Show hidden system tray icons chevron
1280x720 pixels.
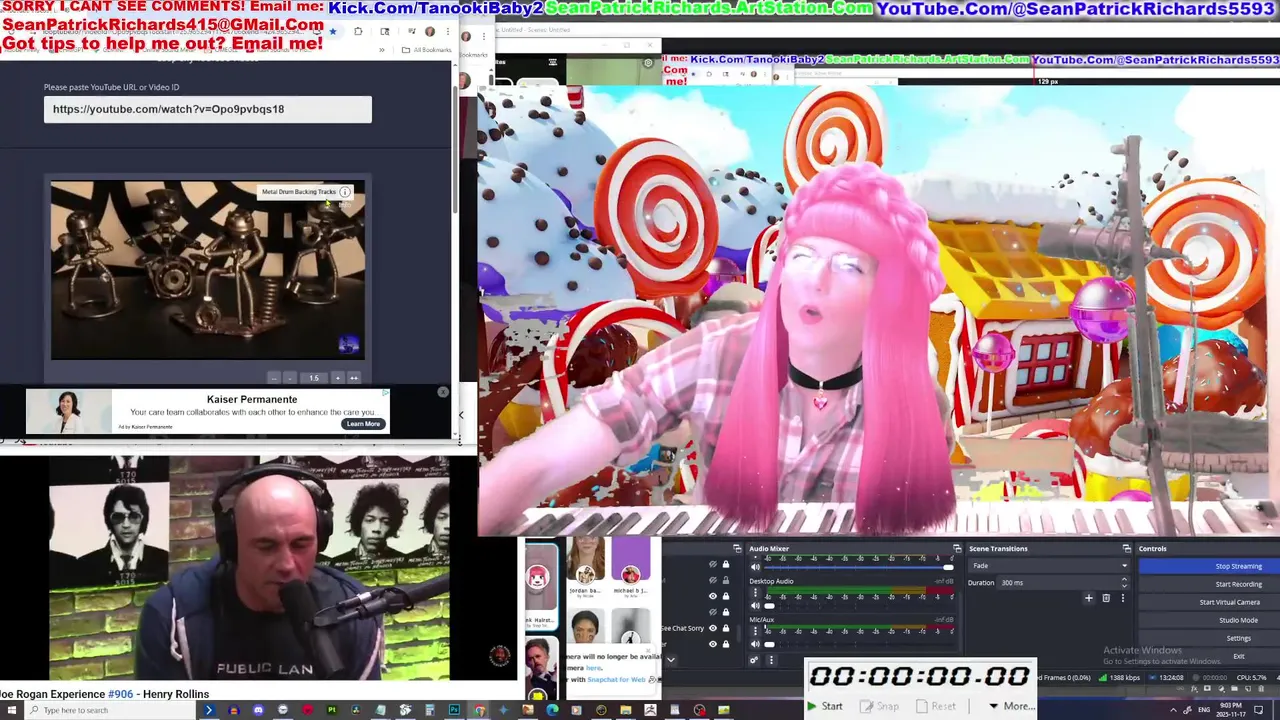[1173, 710]
